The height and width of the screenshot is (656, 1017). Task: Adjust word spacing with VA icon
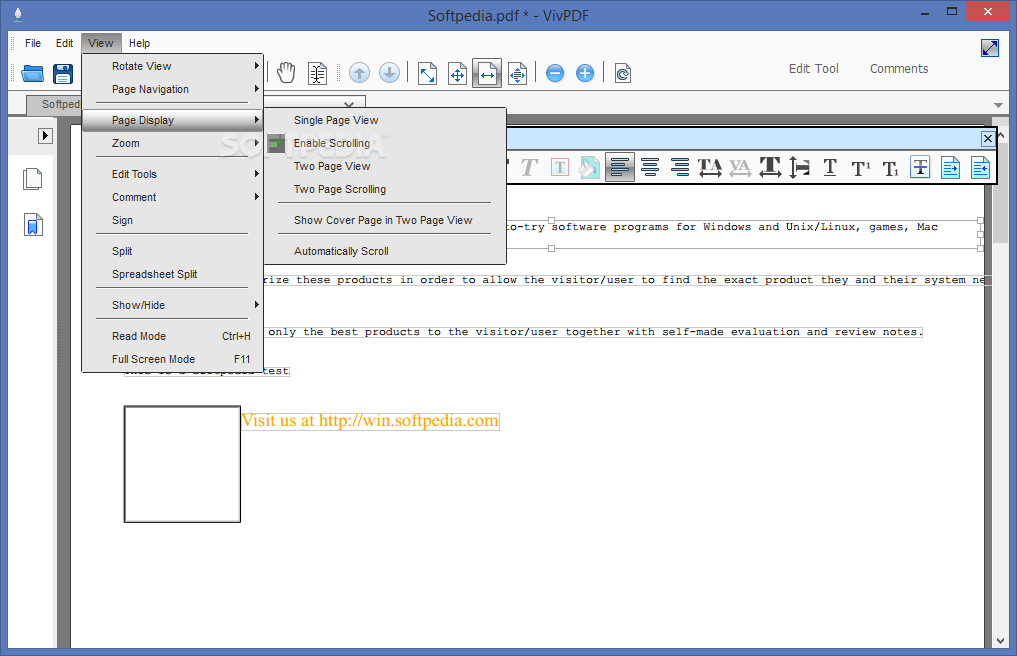(x=740, y=167)
